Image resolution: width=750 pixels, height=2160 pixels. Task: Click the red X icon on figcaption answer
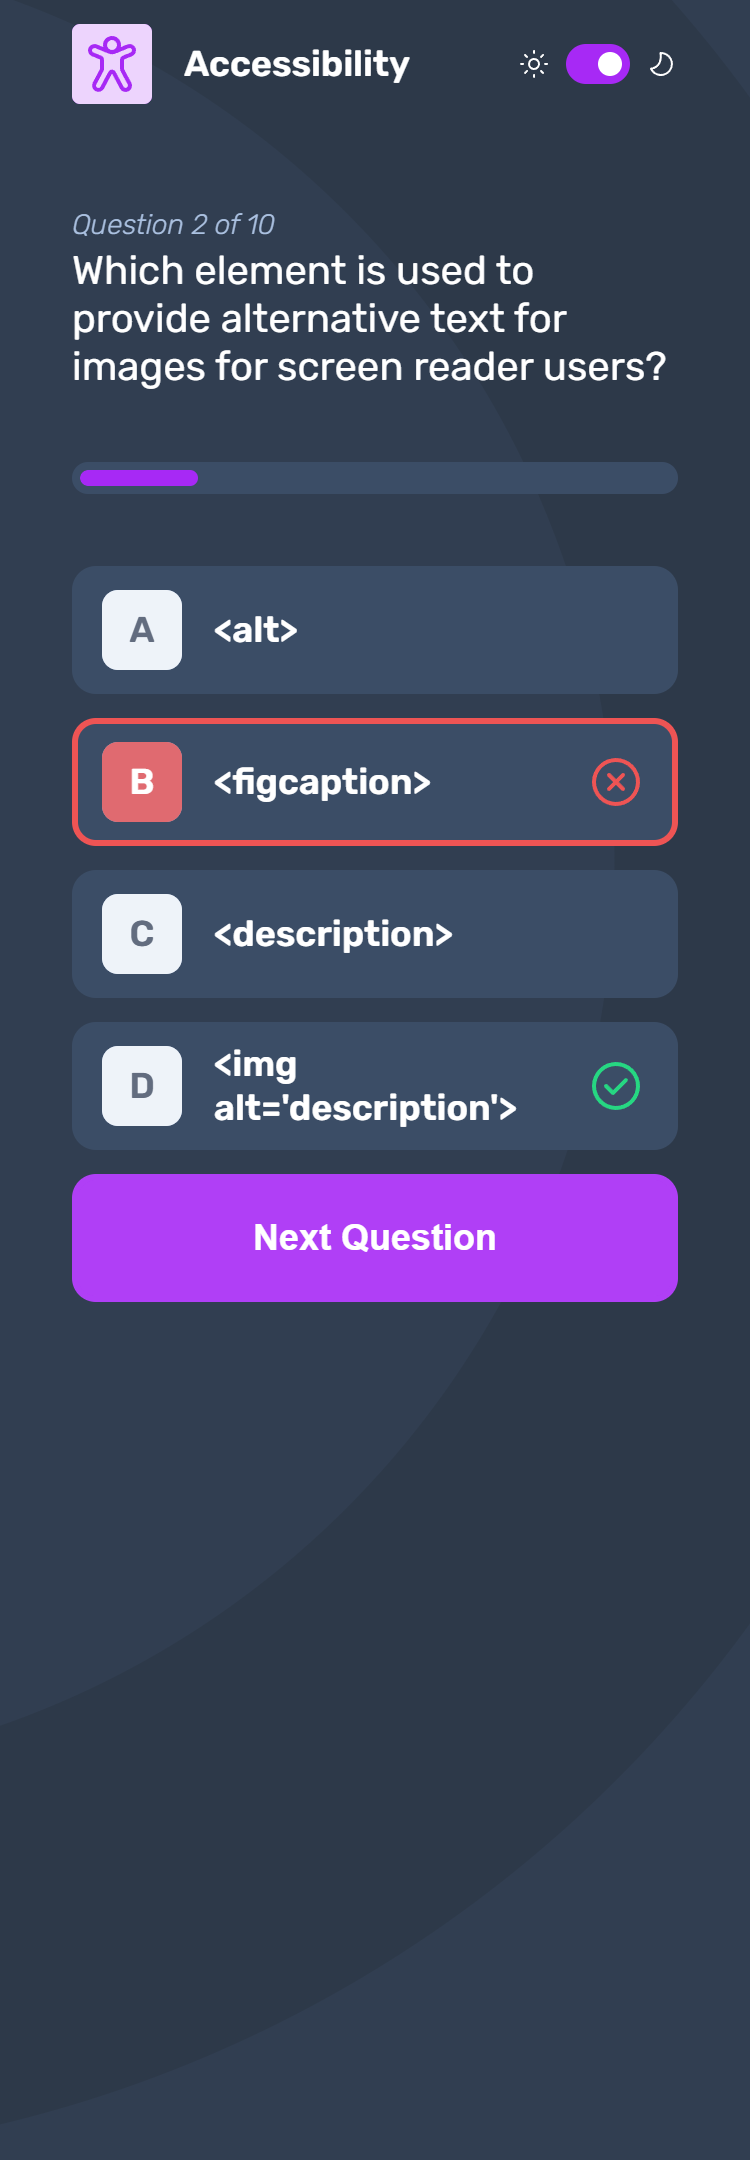point(616,782)
